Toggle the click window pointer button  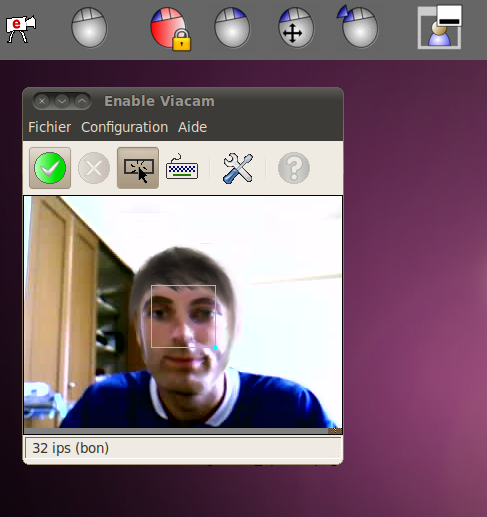pyautogui.click(x=138, y=168)
